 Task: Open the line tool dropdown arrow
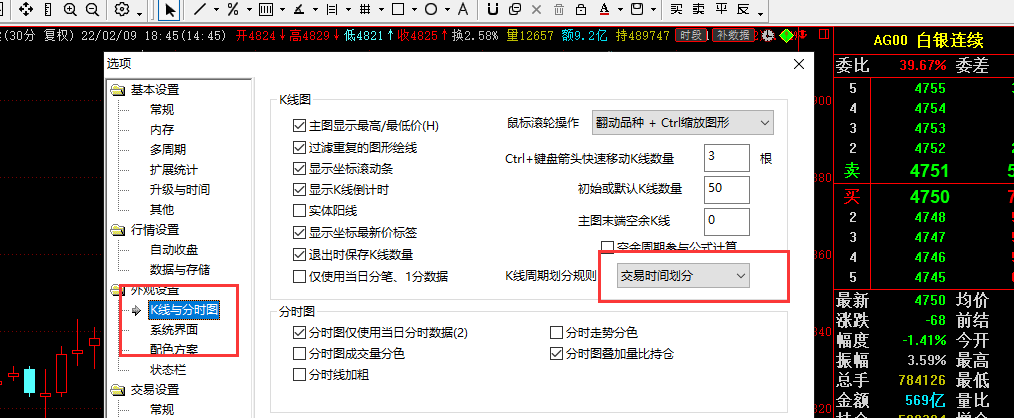216,10
